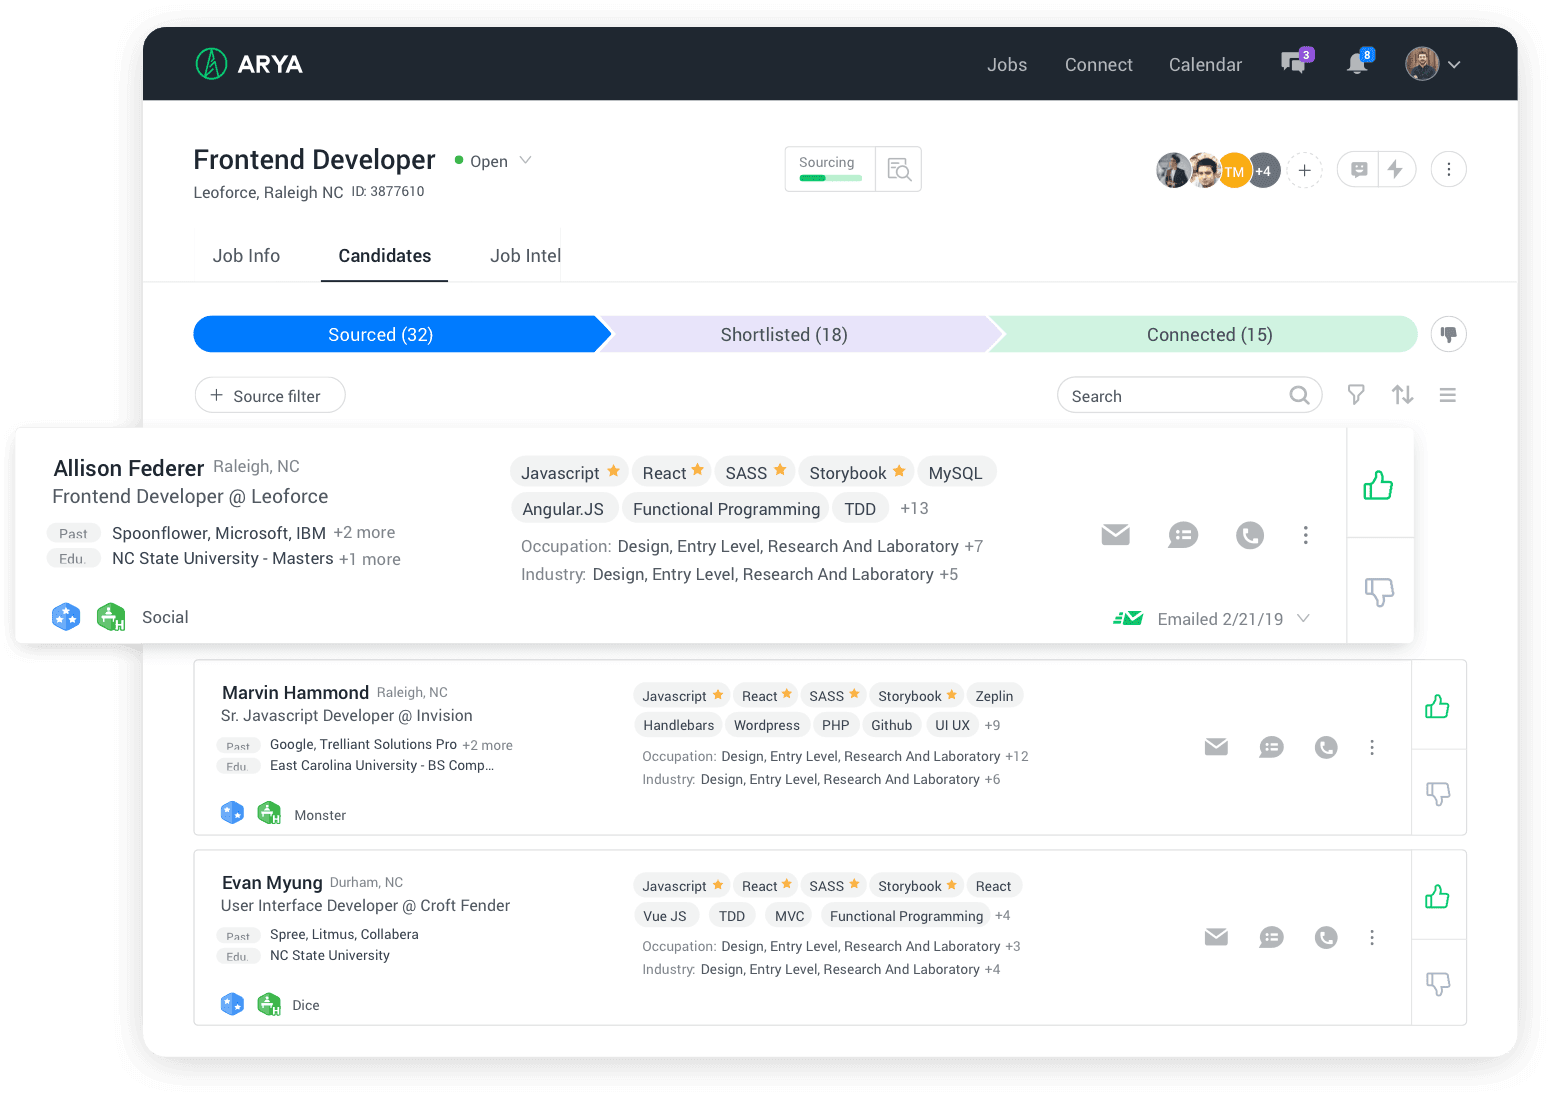
Task: Open the user profile menu chevron
Action: tap(1454, 64)
